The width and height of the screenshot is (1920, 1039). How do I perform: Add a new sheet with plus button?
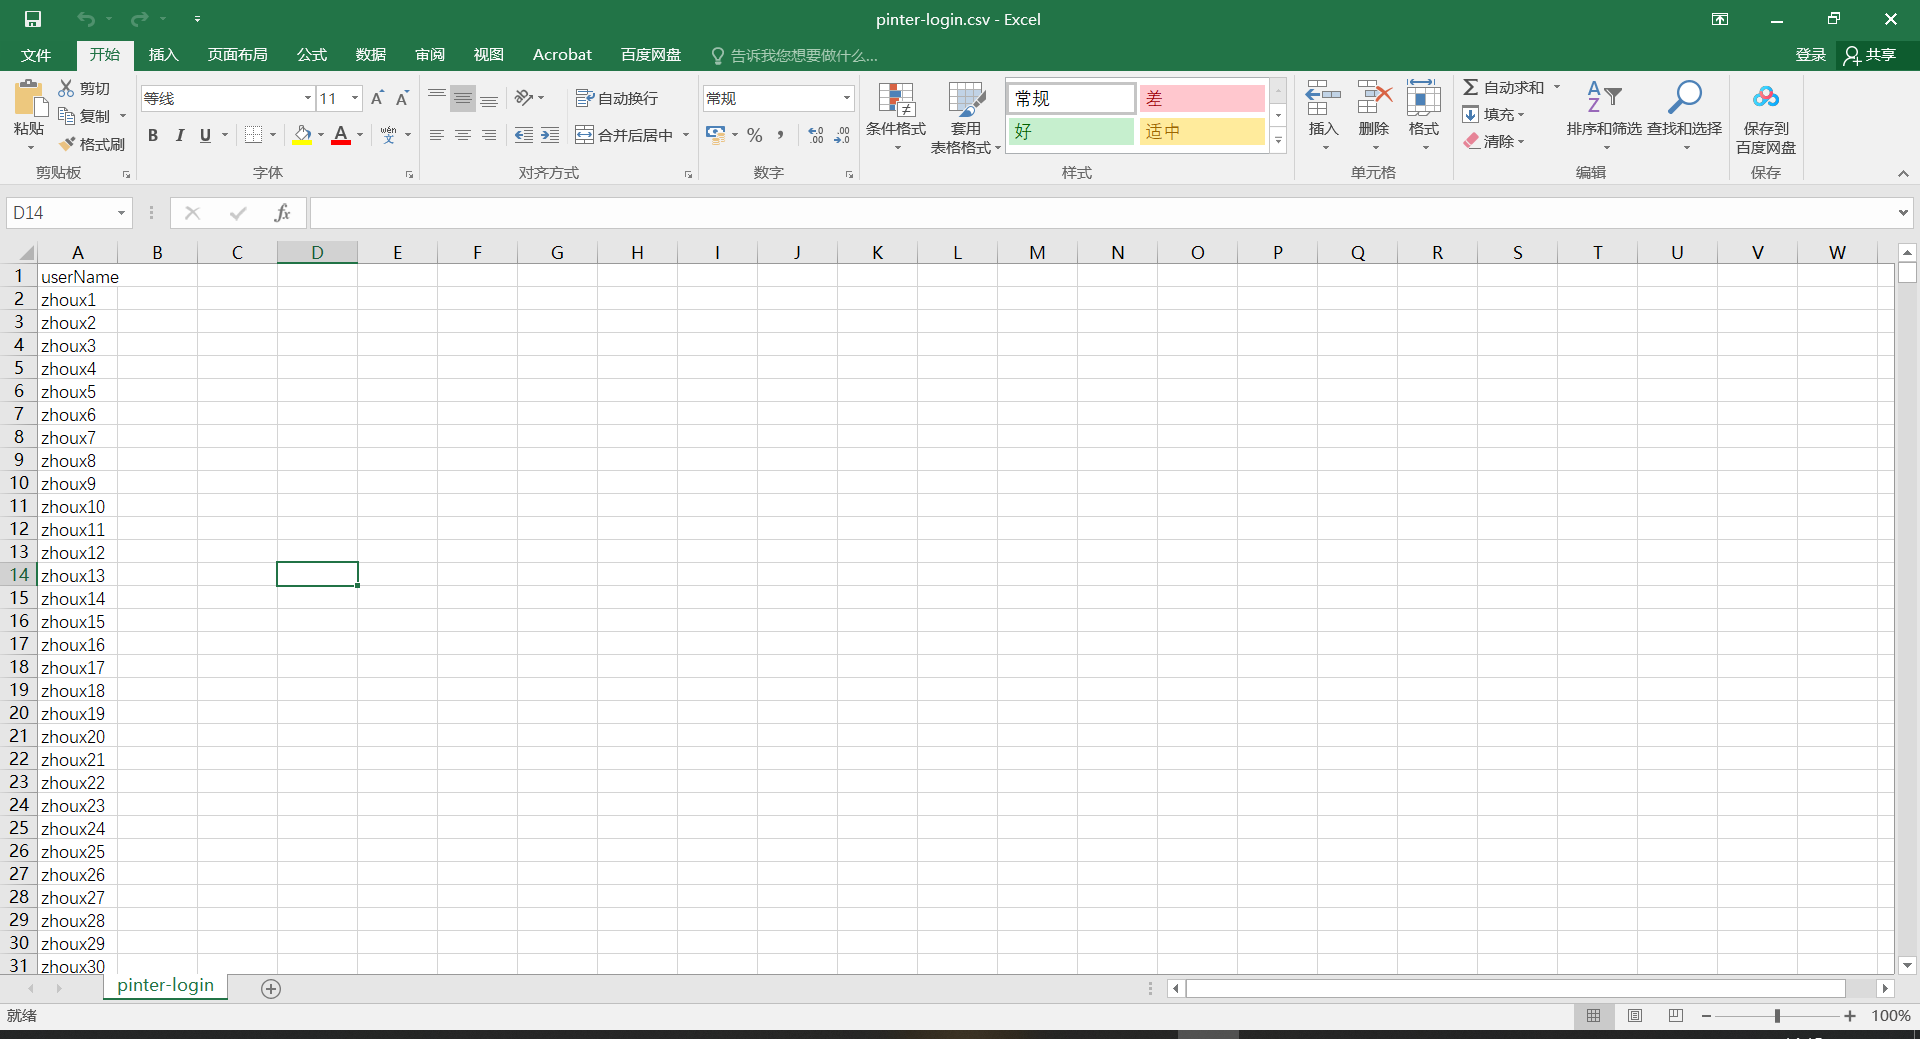point(270,988)
